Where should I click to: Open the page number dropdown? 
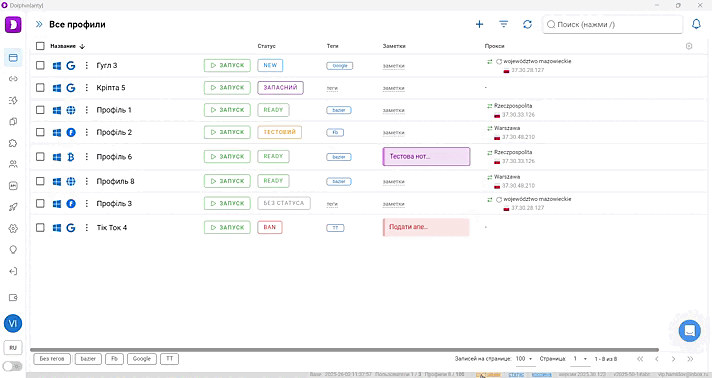pos(580,359)
